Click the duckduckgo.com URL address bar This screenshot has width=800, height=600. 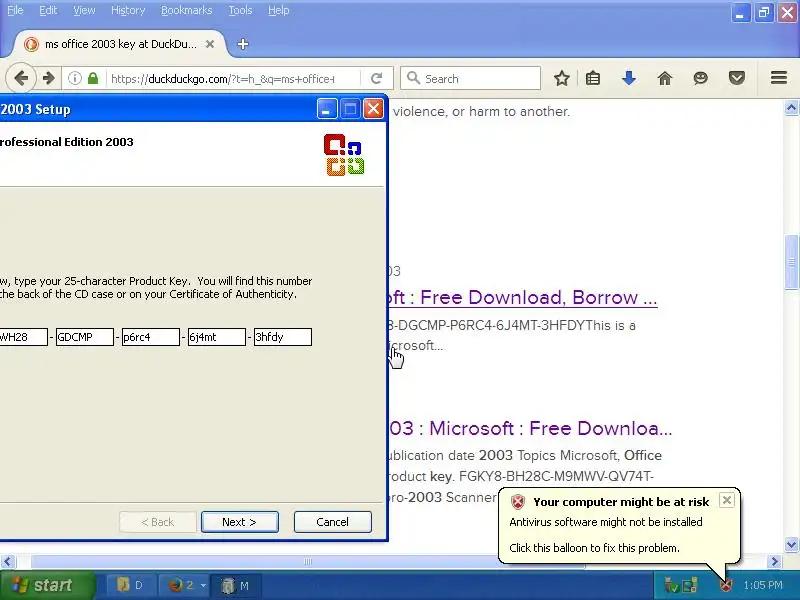[x=230, y=79]
